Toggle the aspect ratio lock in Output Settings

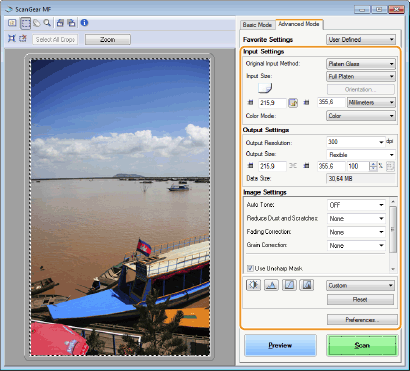click(293, 166)
